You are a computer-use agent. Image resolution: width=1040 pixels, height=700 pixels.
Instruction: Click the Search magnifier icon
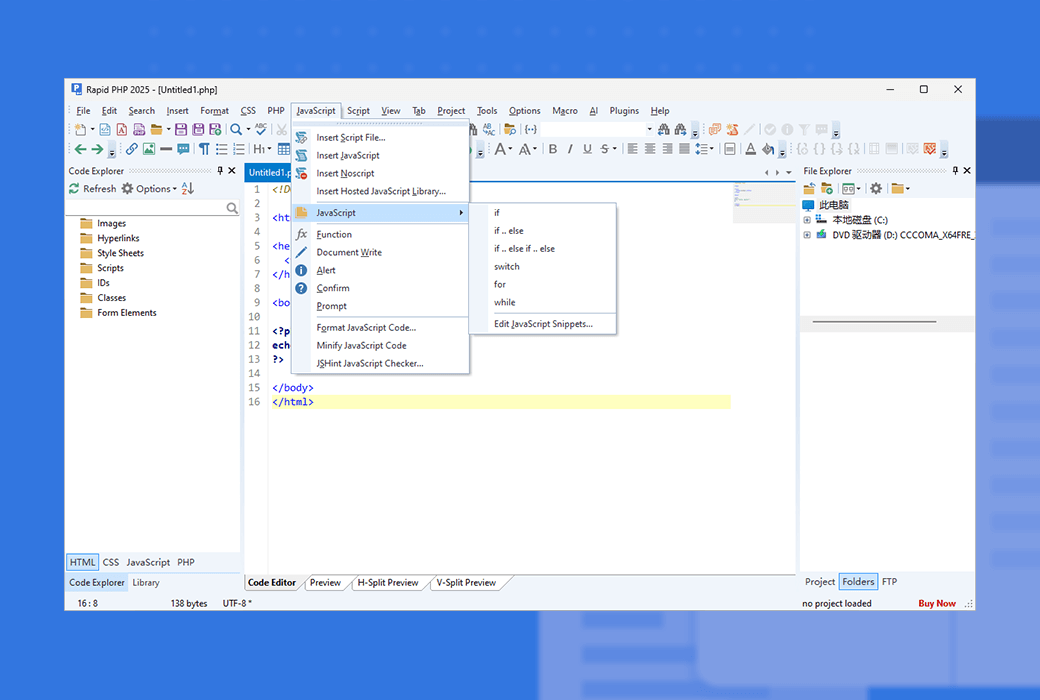[x=236, y=129]
